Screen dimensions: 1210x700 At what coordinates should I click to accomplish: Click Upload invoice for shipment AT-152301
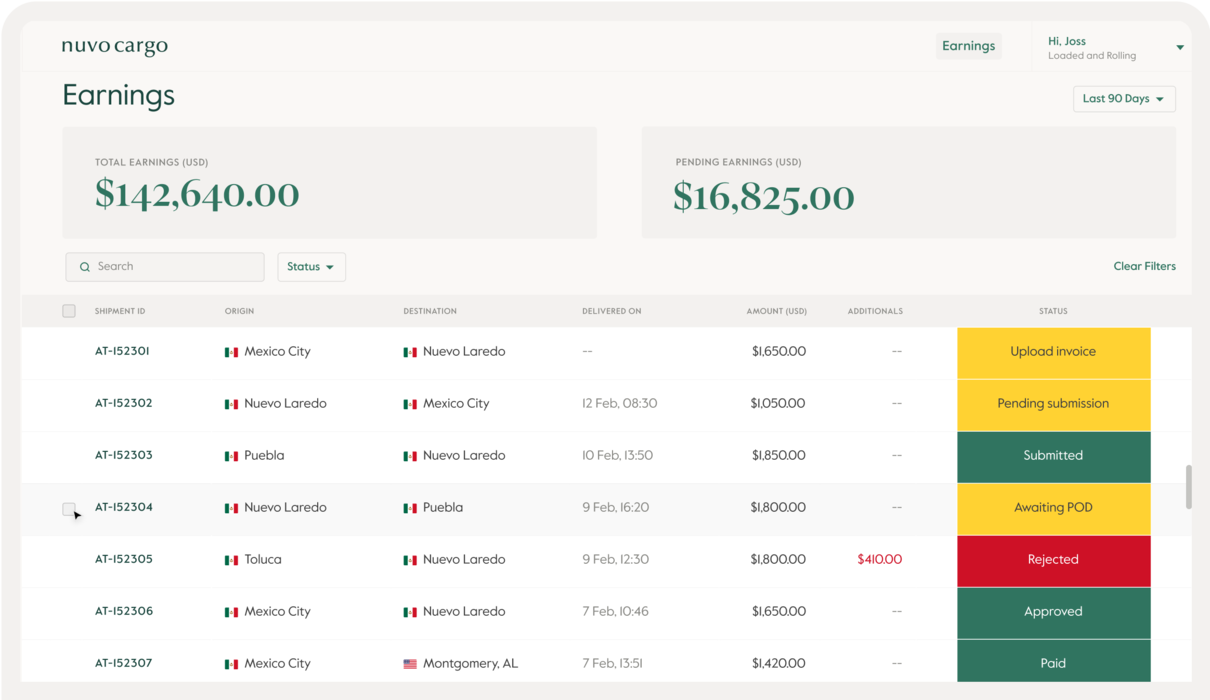pos(1053,351)
